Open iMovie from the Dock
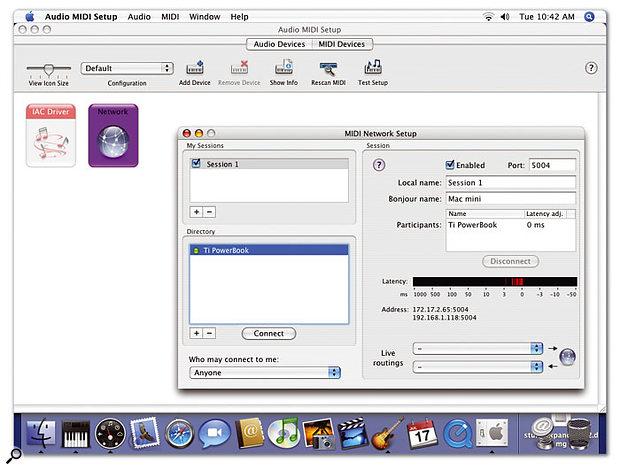The height and width of the screenshot is (470, 620). tap(353, 434)
